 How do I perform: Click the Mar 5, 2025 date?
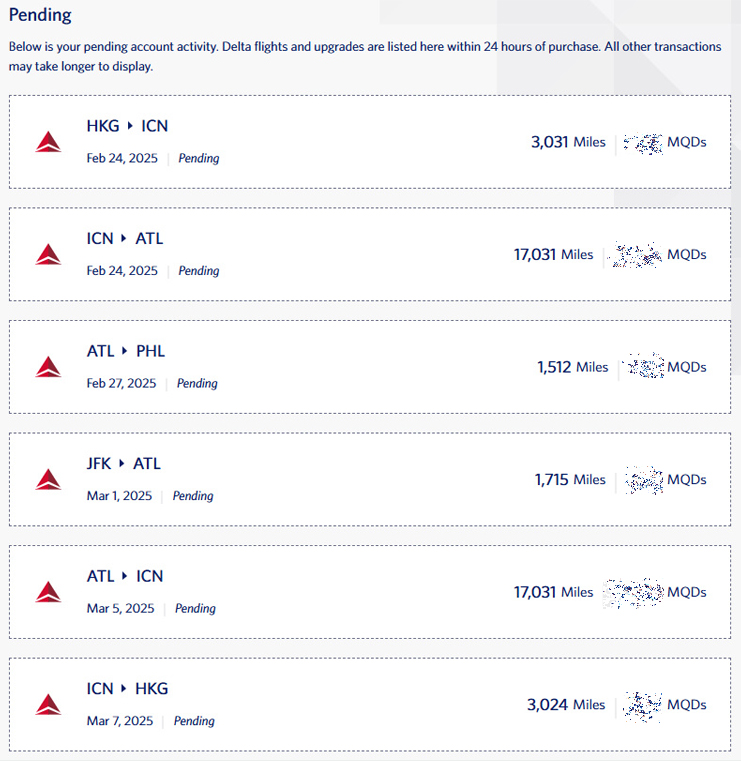tap(120, 609)
